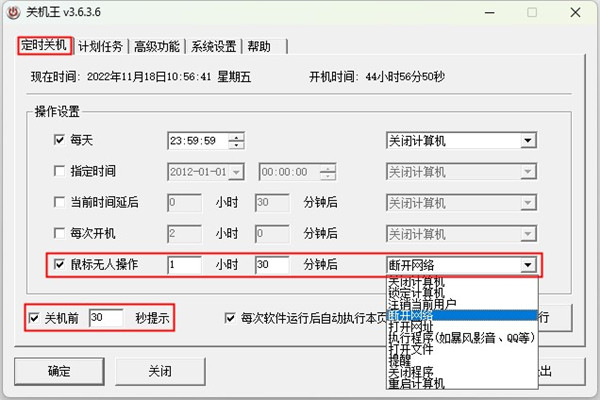This screenshot has height=400, width=600.
Task: Select 执行程序 option in list
Action: coord(462,338)
